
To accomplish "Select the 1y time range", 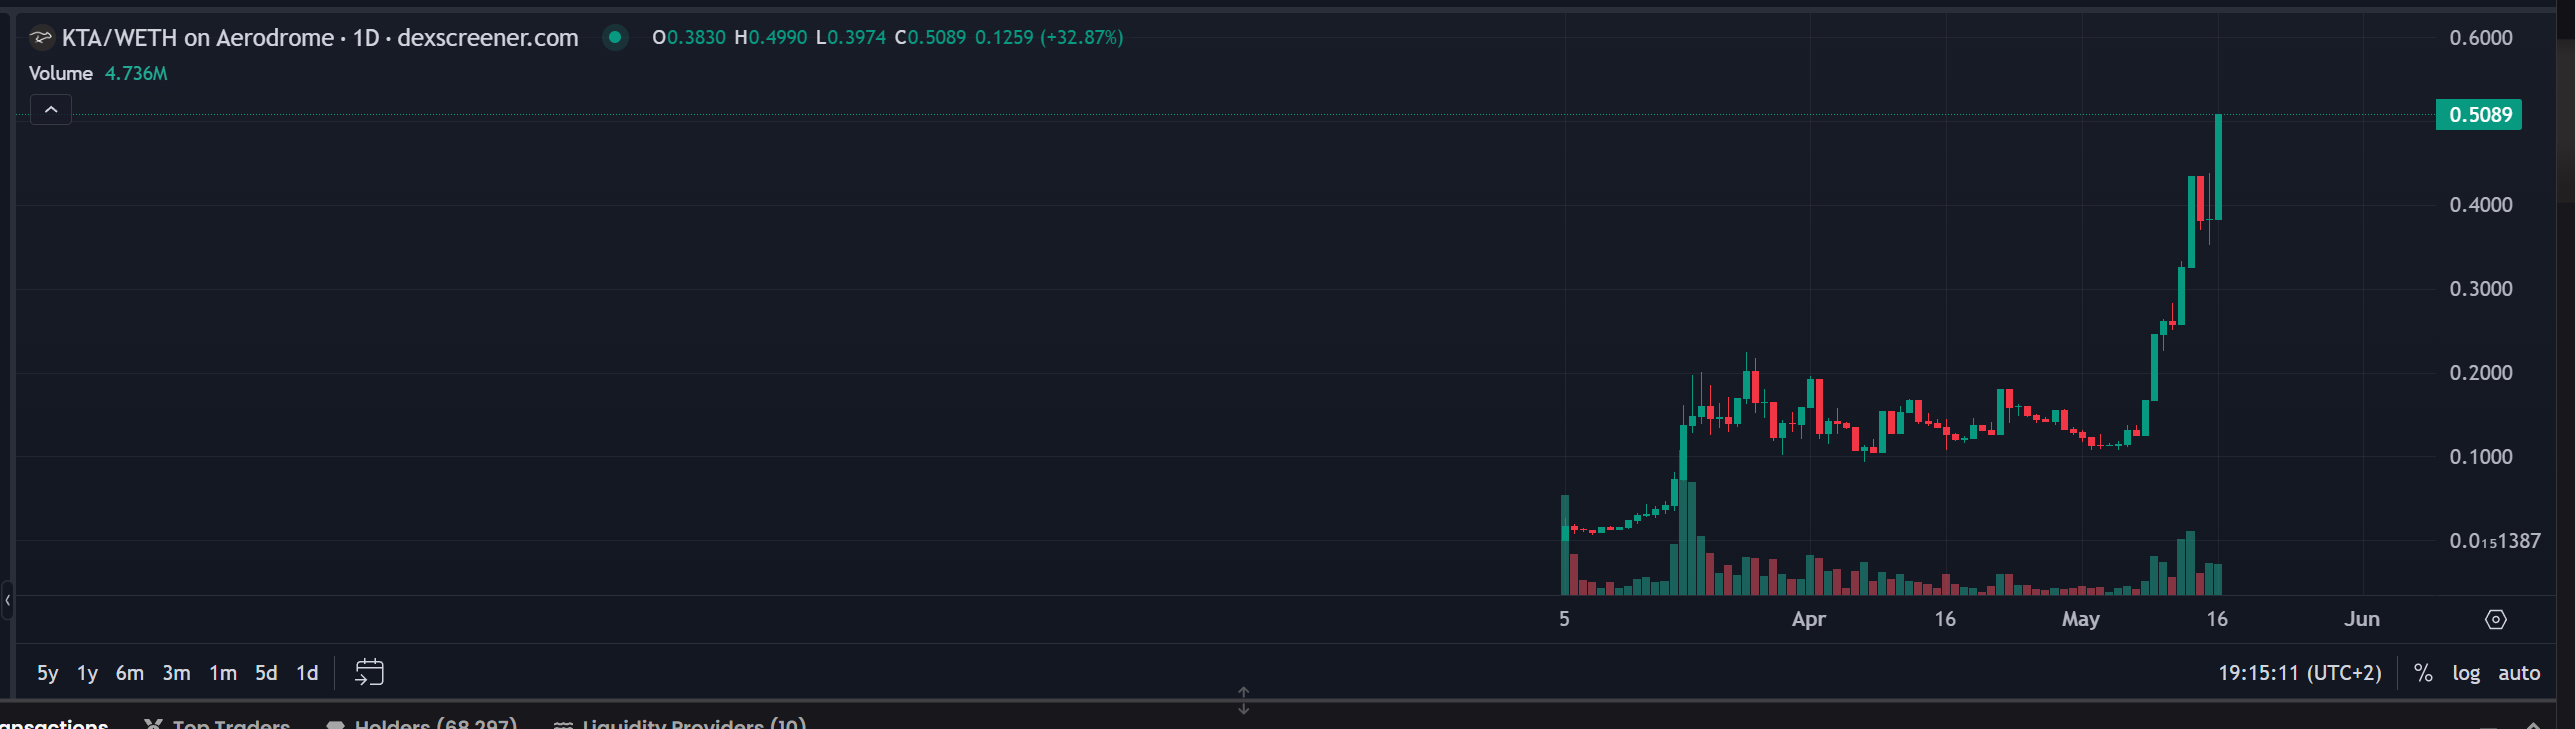I will point(88,673).
